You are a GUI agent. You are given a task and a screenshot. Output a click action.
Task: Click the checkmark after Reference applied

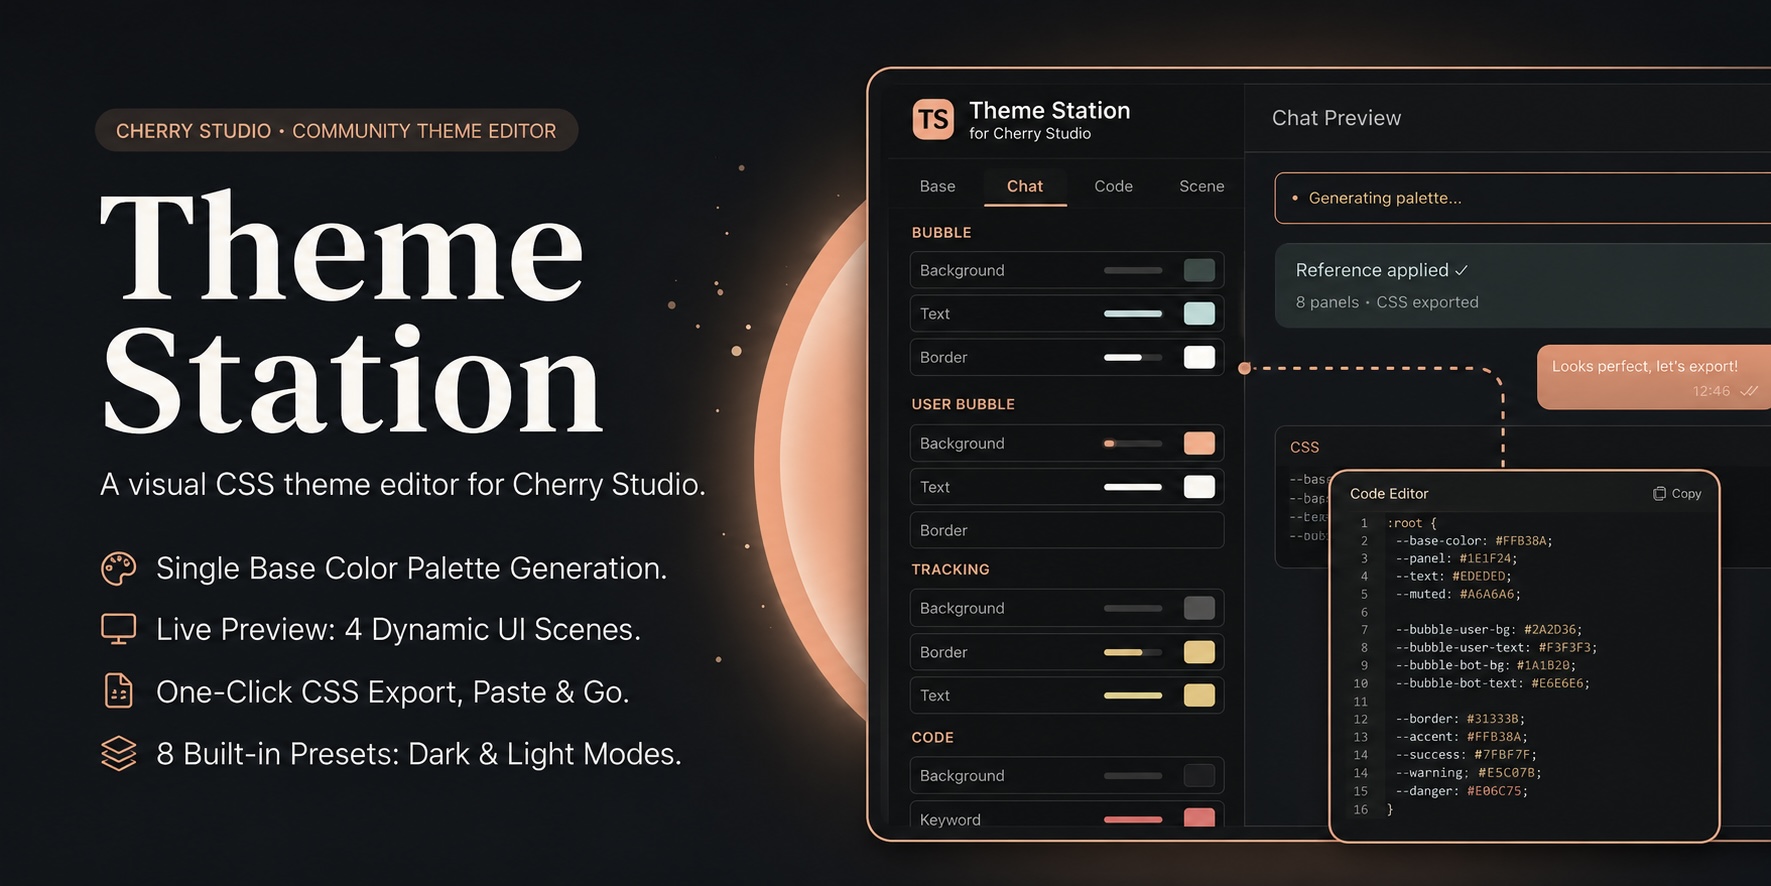click(1461, 270)
